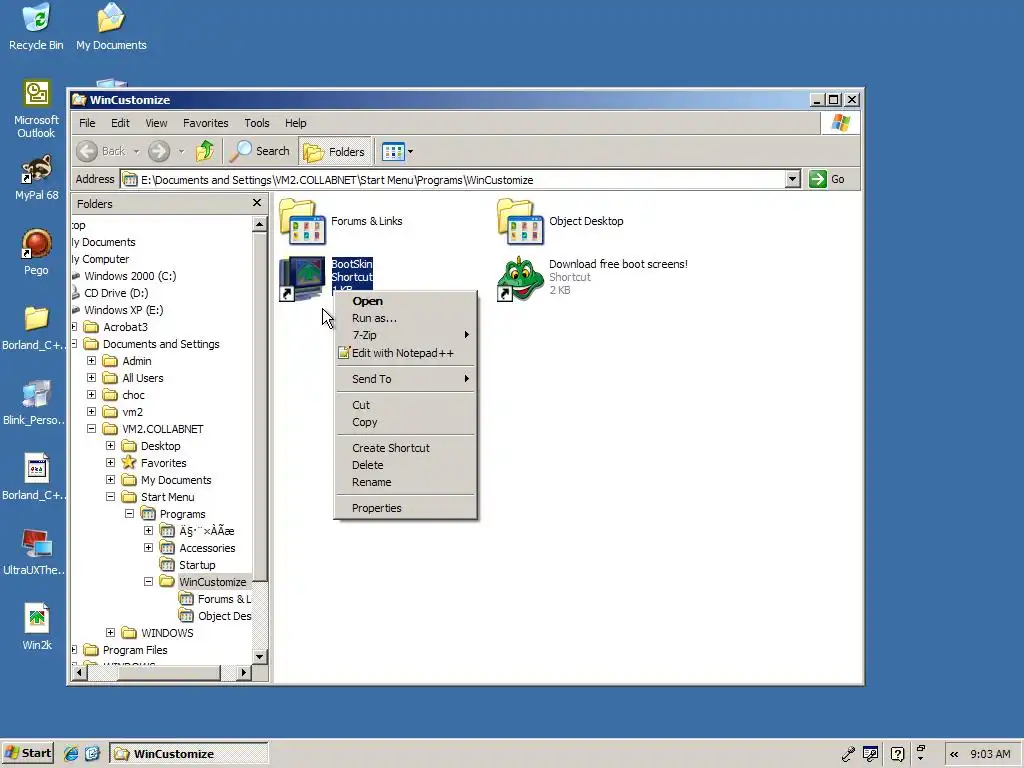
Task: Choose Properties in the context menu
Action: click(x=406, y=508)
